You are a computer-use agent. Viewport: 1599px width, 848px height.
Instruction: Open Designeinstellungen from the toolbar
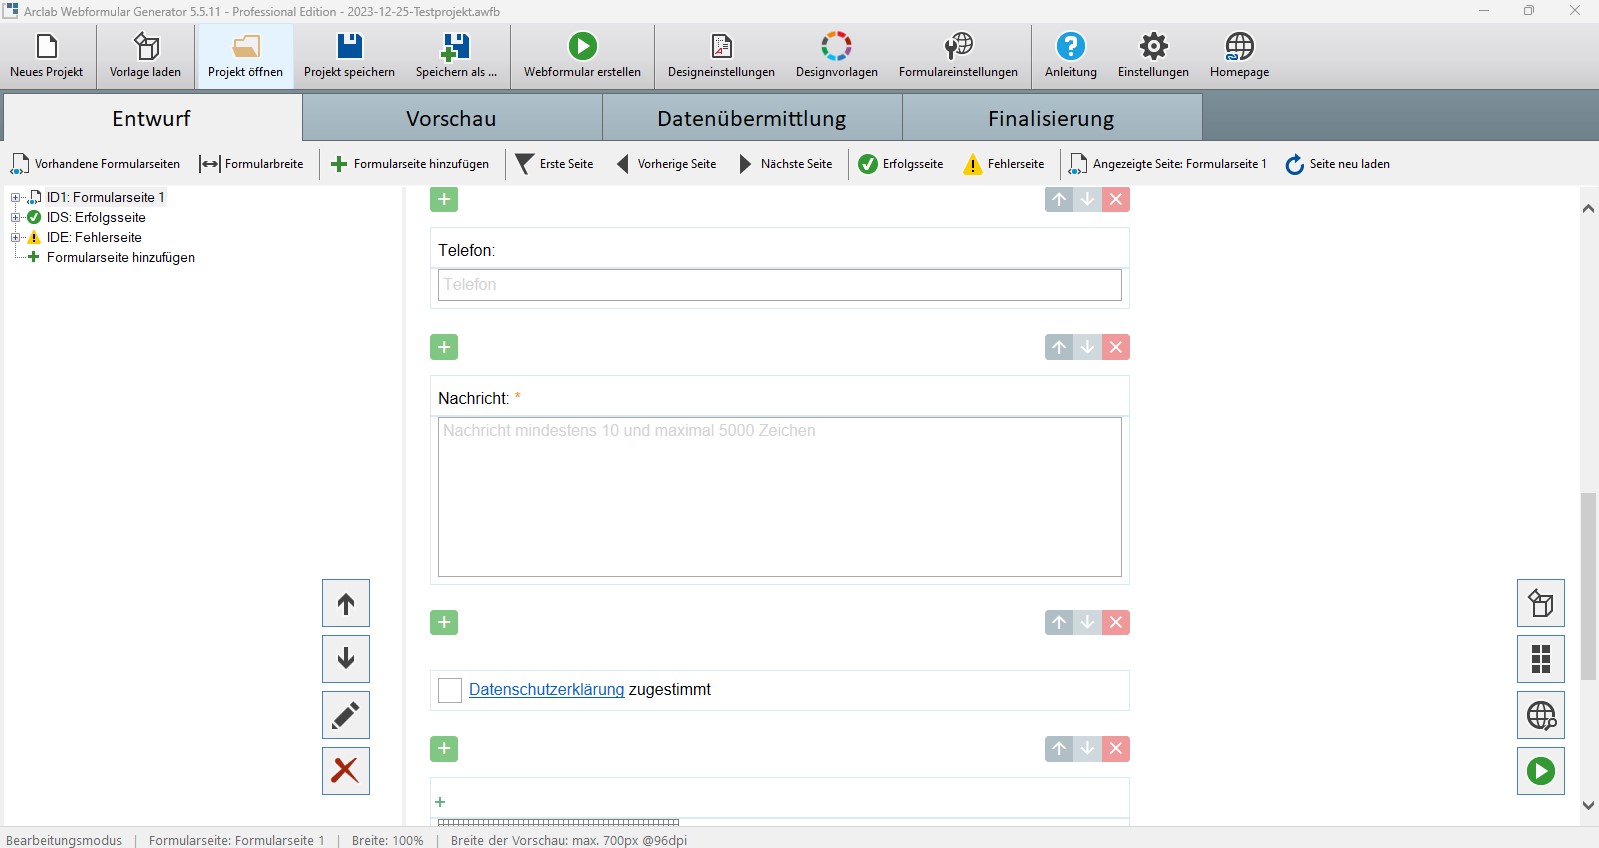pyautogui.click(x=721, y=47)
